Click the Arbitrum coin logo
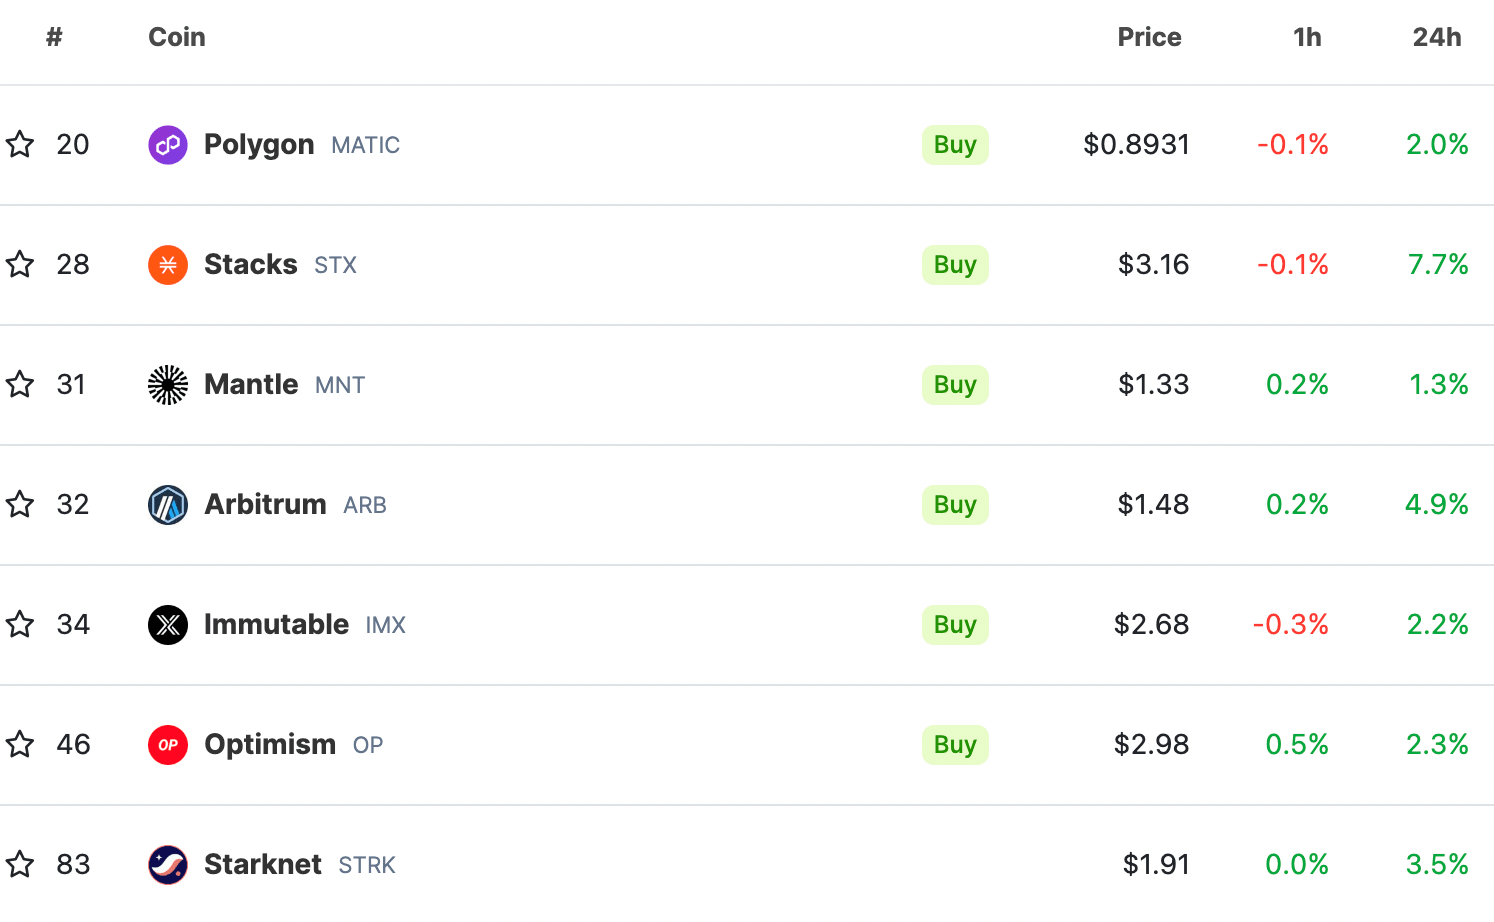Image resolution: width=1494 pixels, height=922 pixels. click(x=167, y=504)
